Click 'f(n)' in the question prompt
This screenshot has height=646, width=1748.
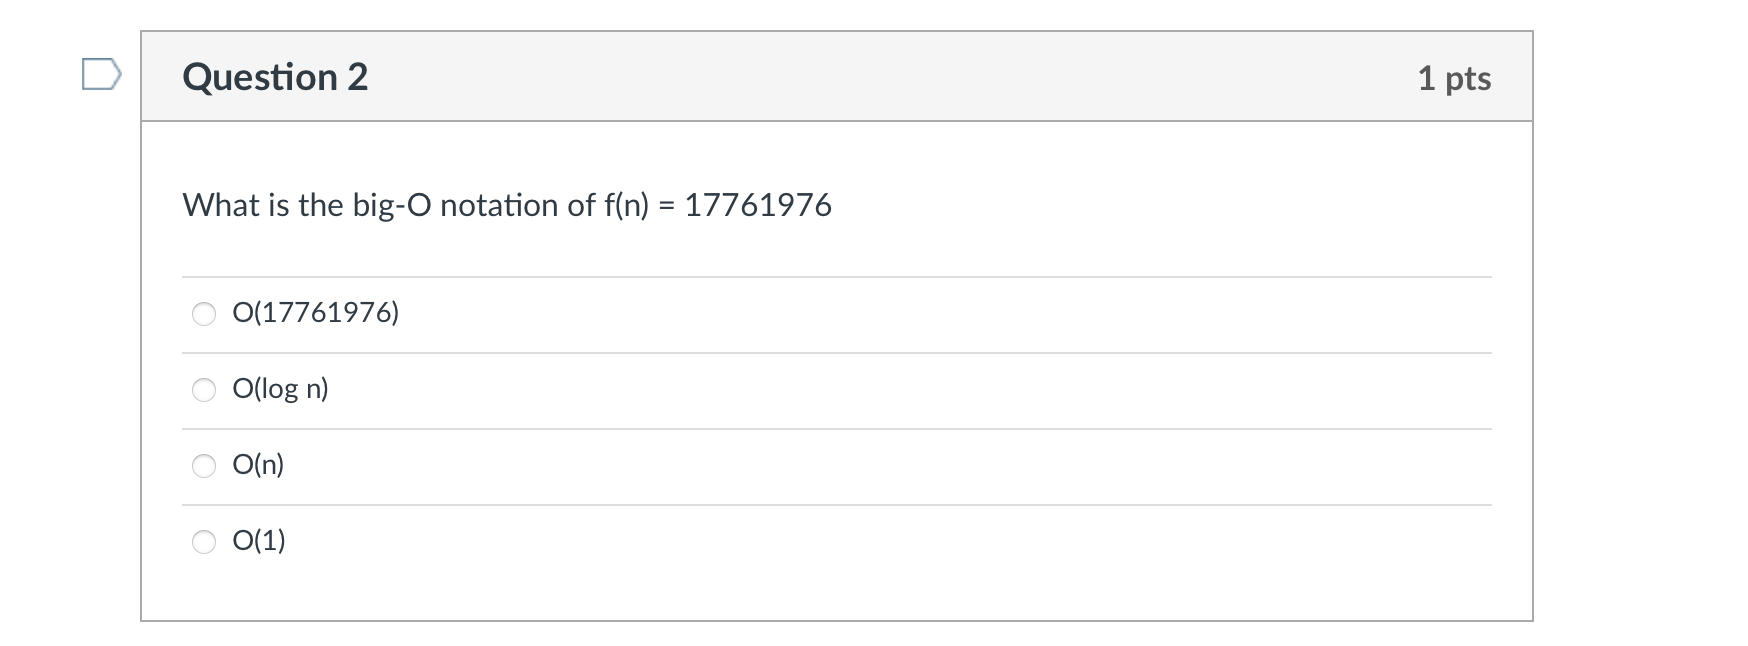(627, 205)
